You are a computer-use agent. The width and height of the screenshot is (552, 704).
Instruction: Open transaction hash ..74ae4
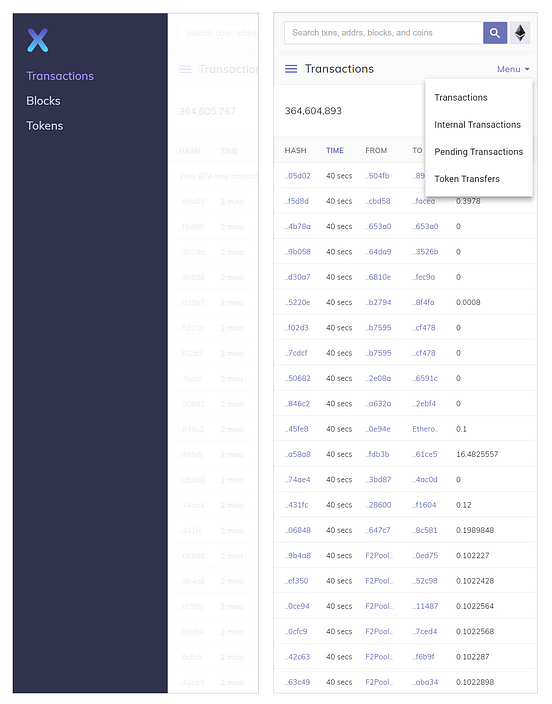click(297, 480)
